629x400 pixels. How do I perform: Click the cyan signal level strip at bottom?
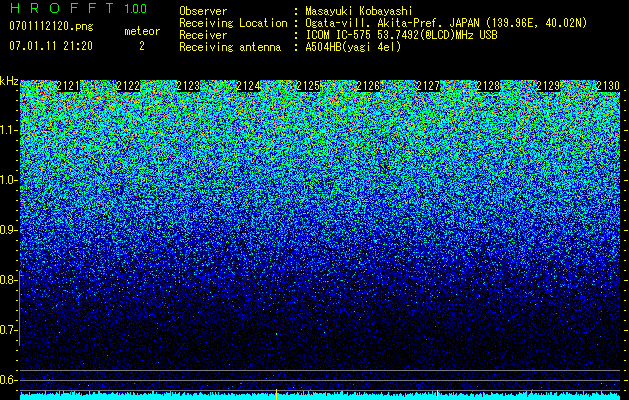(320, 397)
